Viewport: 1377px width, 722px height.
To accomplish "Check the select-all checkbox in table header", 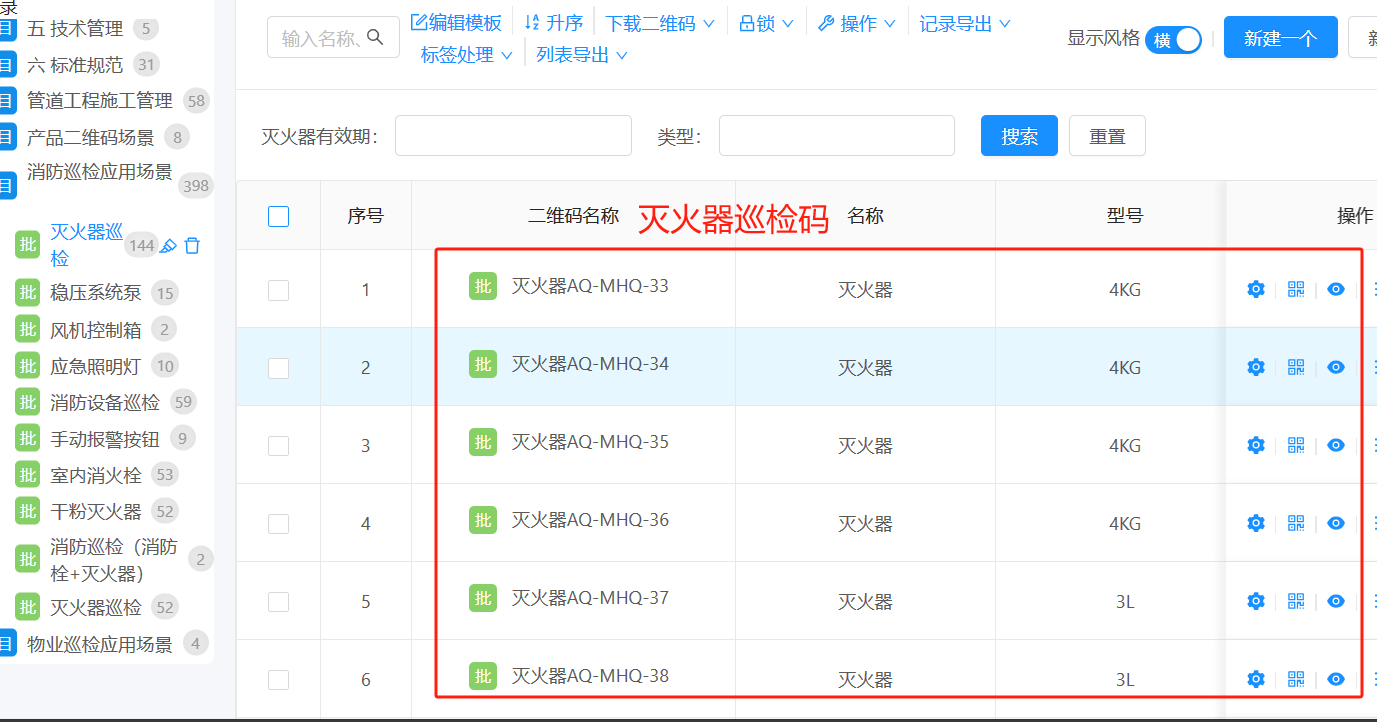I will point(278,215).
